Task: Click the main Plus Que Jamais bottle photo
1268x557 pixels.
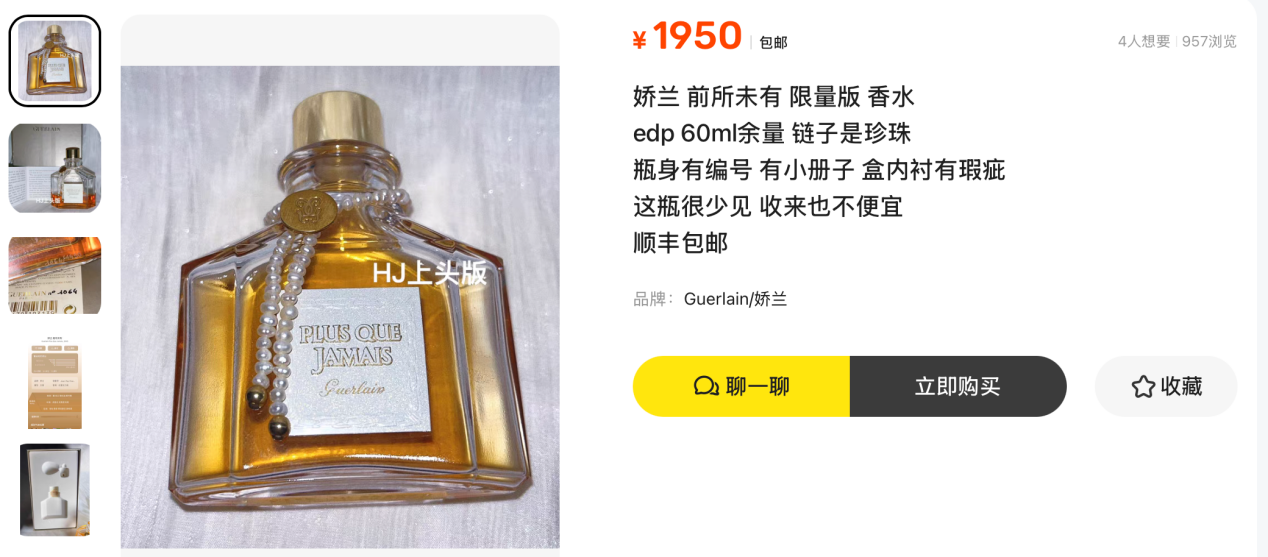Action: (340, 307)
